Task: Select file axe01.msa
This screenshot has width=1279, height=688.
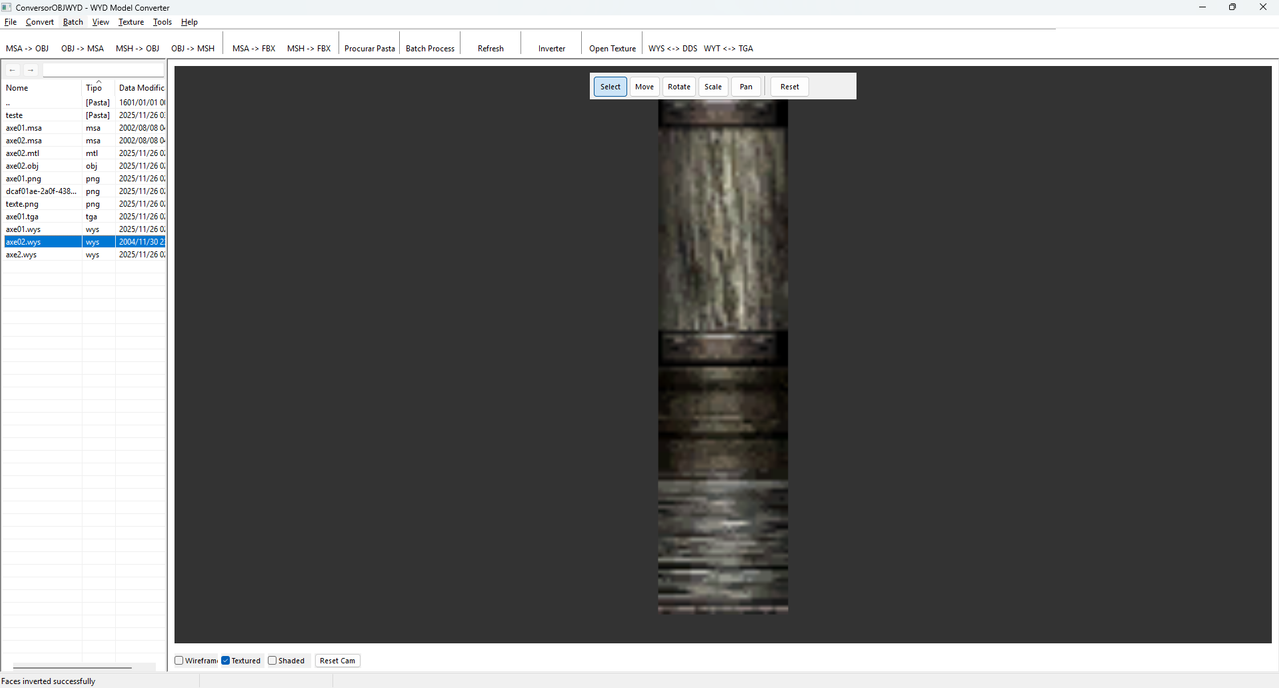Action: (x=84, y=128)
